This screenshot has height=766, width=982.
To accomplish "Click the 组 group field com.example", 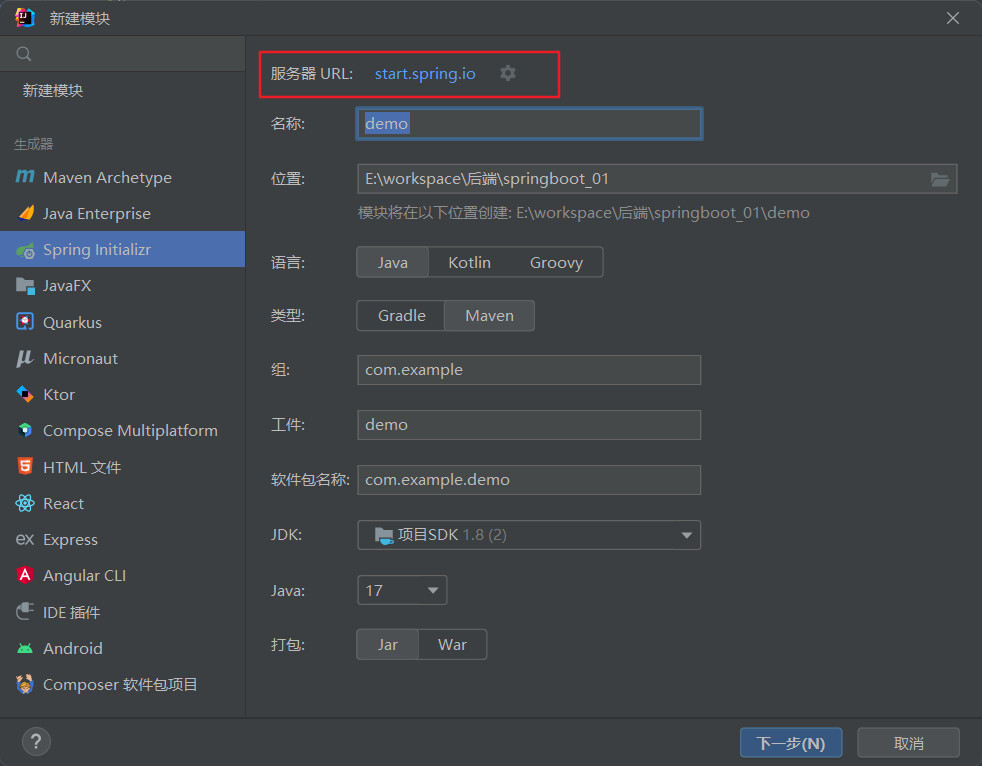I will [x=529, y=370].
